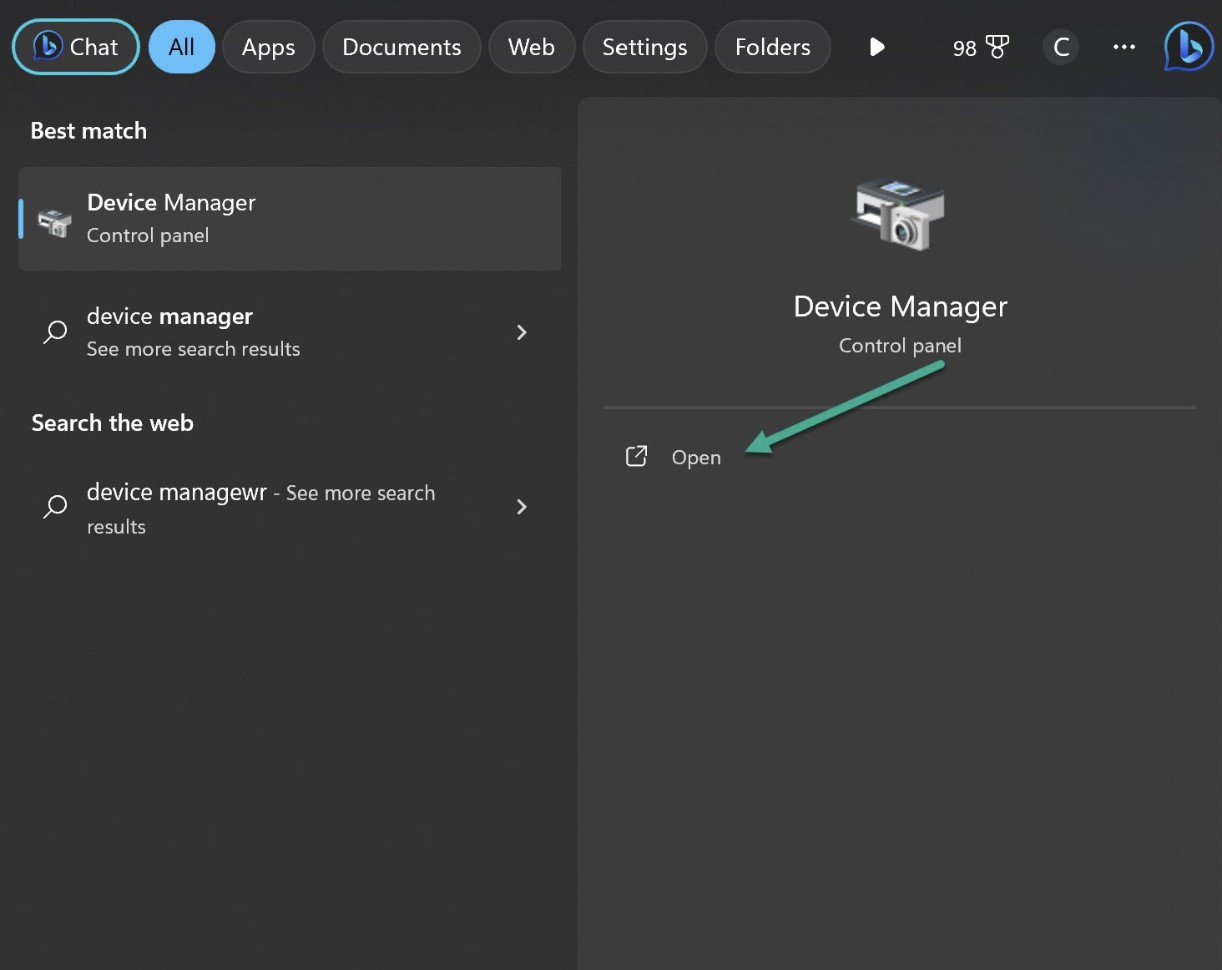Image resolution: width=1222 pixels, height=970 pixels.
Task: Select the "device manager" search suggestion
Action: [290, 332]
